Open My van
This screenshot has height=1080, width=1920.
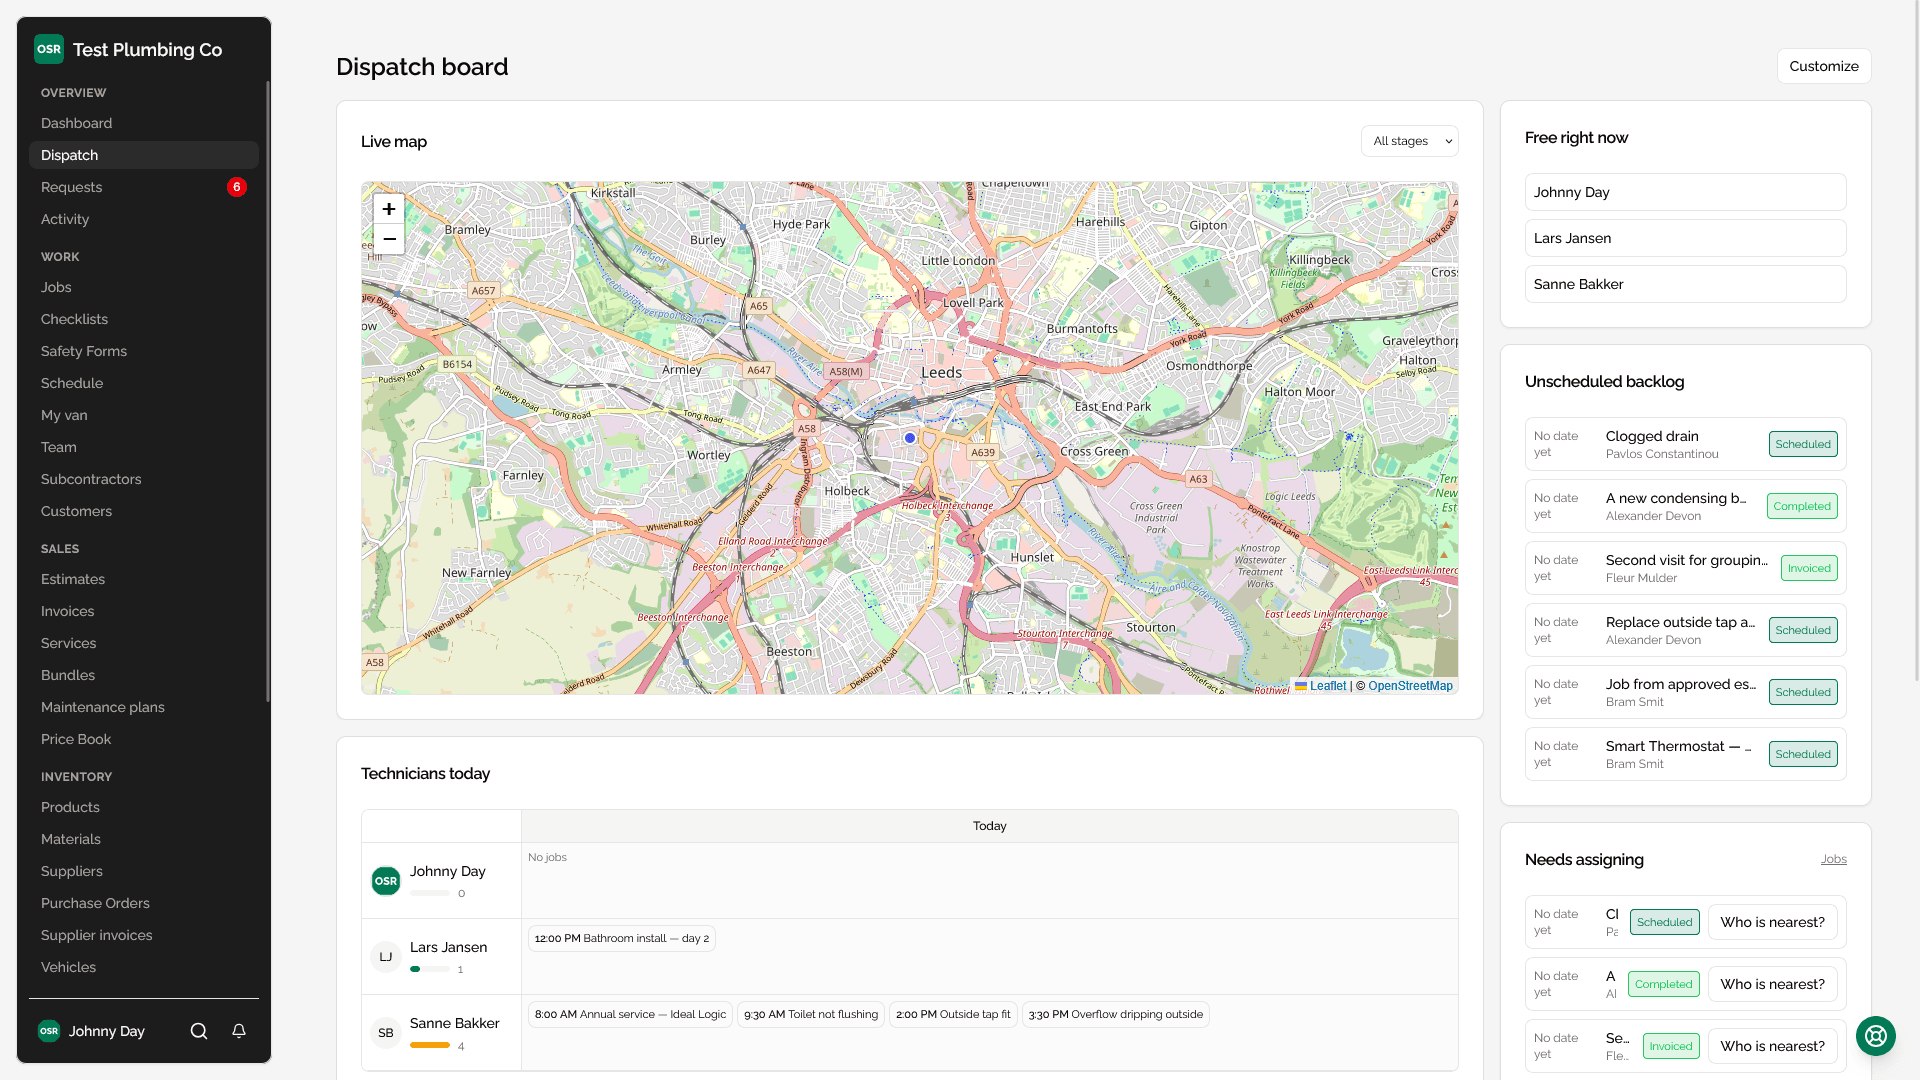(144, 415)
